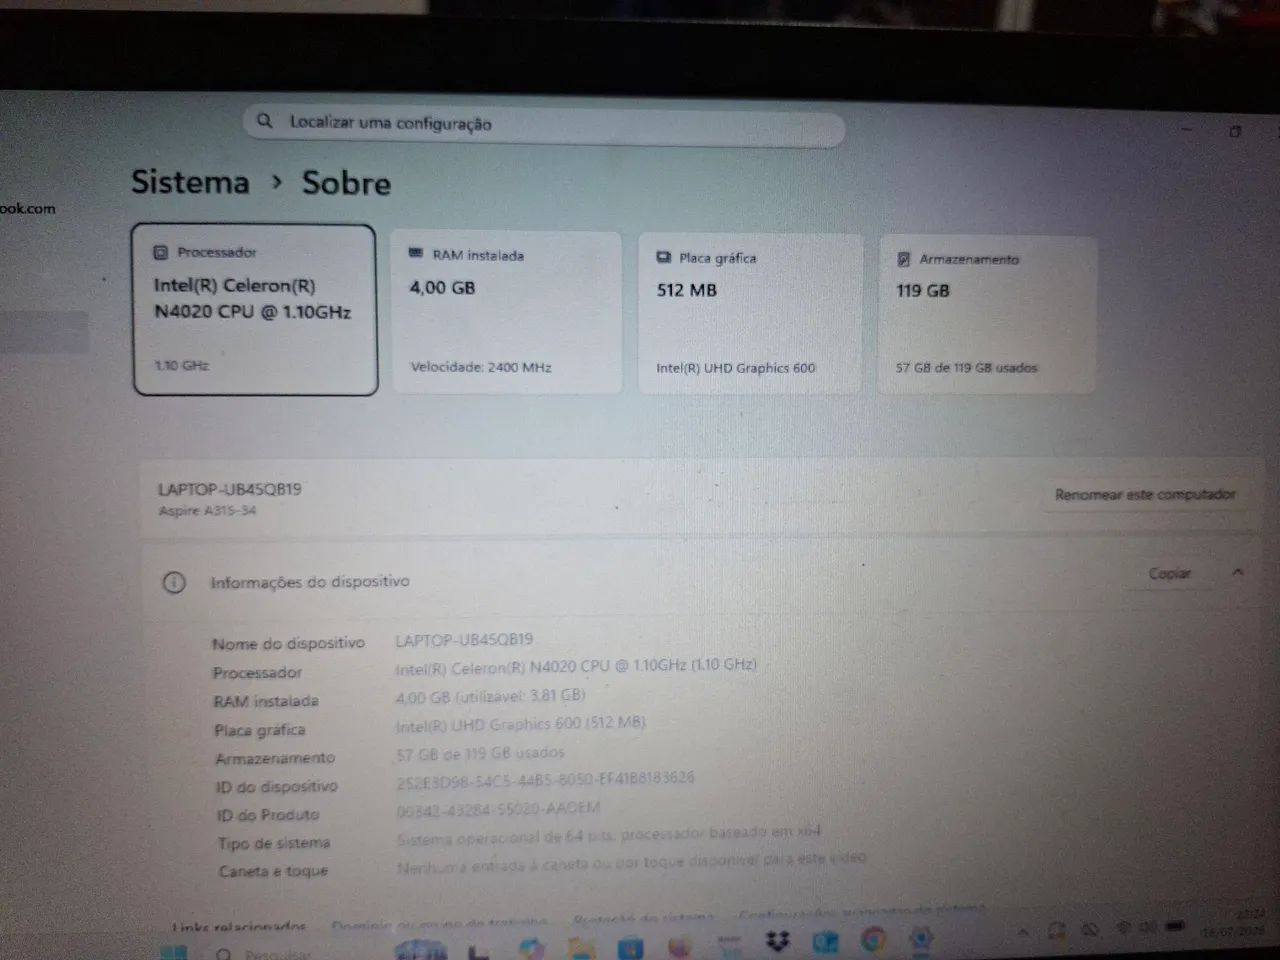Click the '512 MB' value in Placa gráfica card
The width and height of the screenshot is (1280, 960).
(x=686, y=290)
